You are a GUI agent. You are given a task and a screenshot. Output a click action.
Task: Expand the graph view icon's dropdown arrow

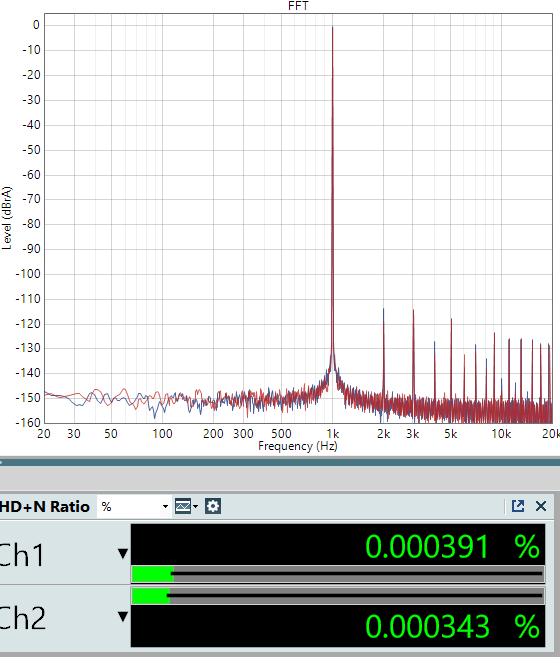click(x=195, y=507)
